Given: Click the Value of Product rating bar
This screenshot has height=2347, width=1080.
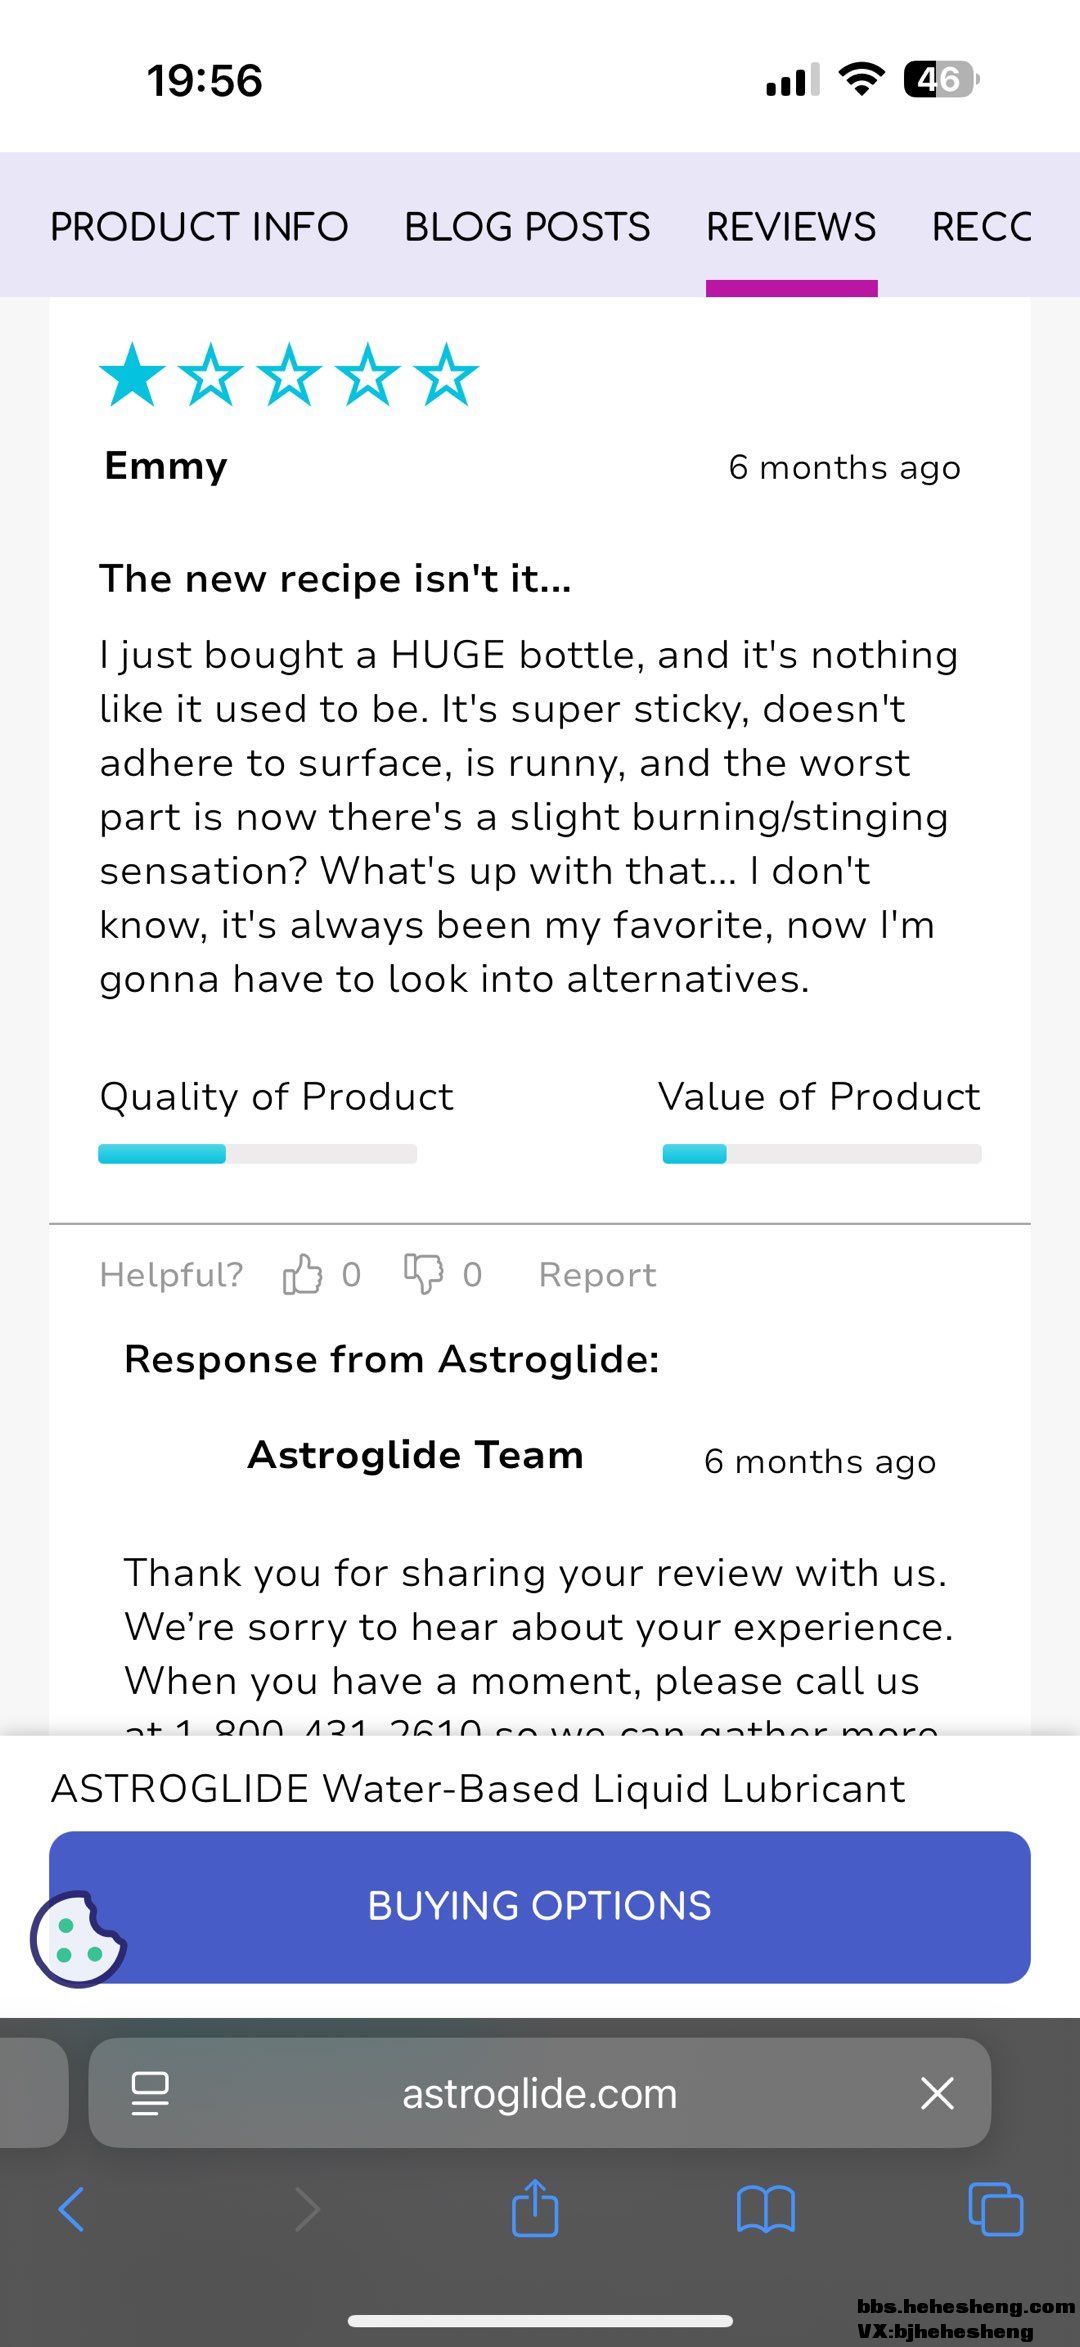Looking at the screenshot, I should point(821,1154).
